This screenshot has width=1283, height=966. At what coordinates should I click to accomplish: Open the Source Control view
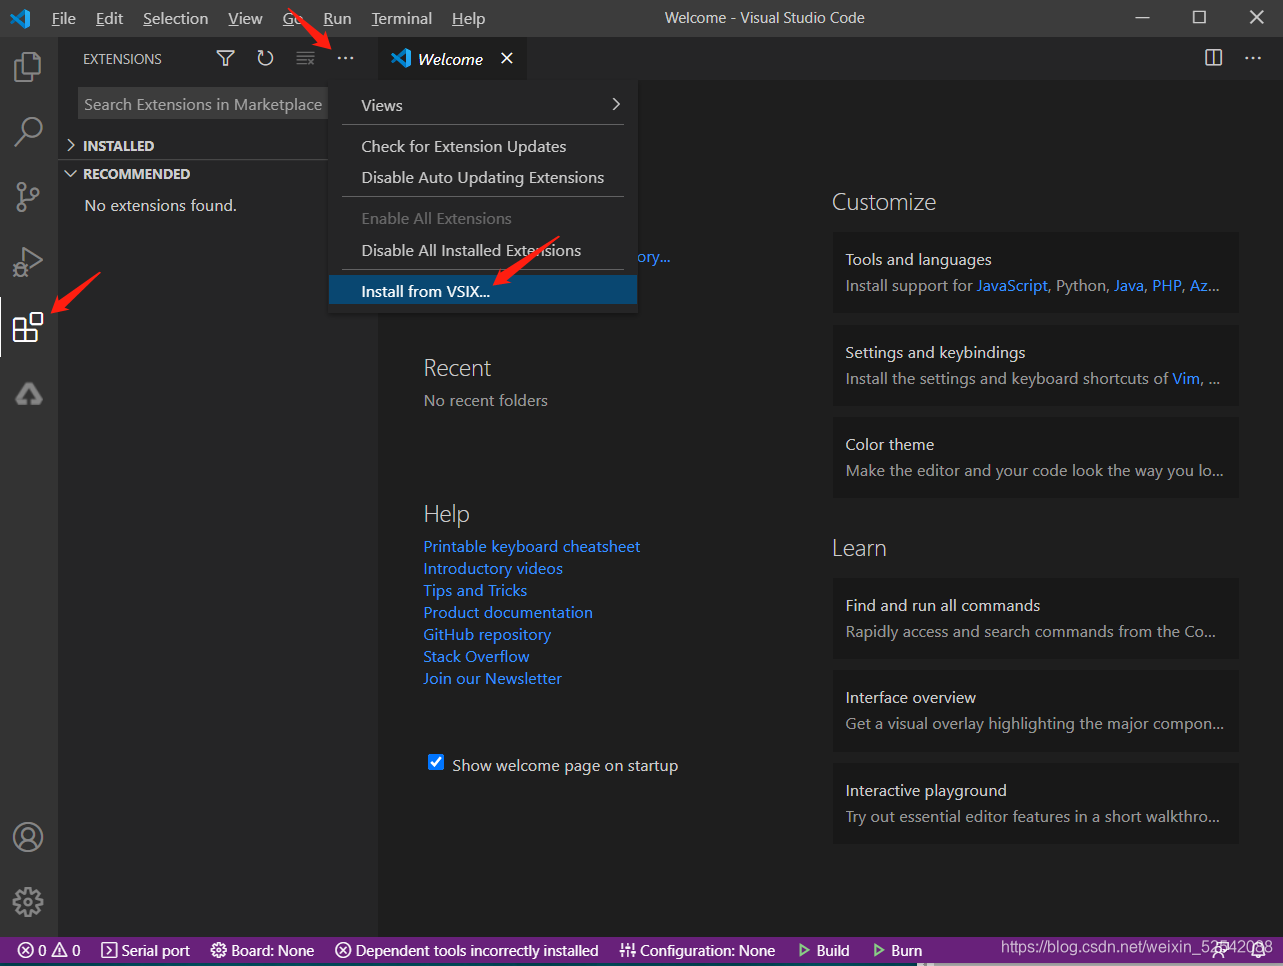coord(28,197)
